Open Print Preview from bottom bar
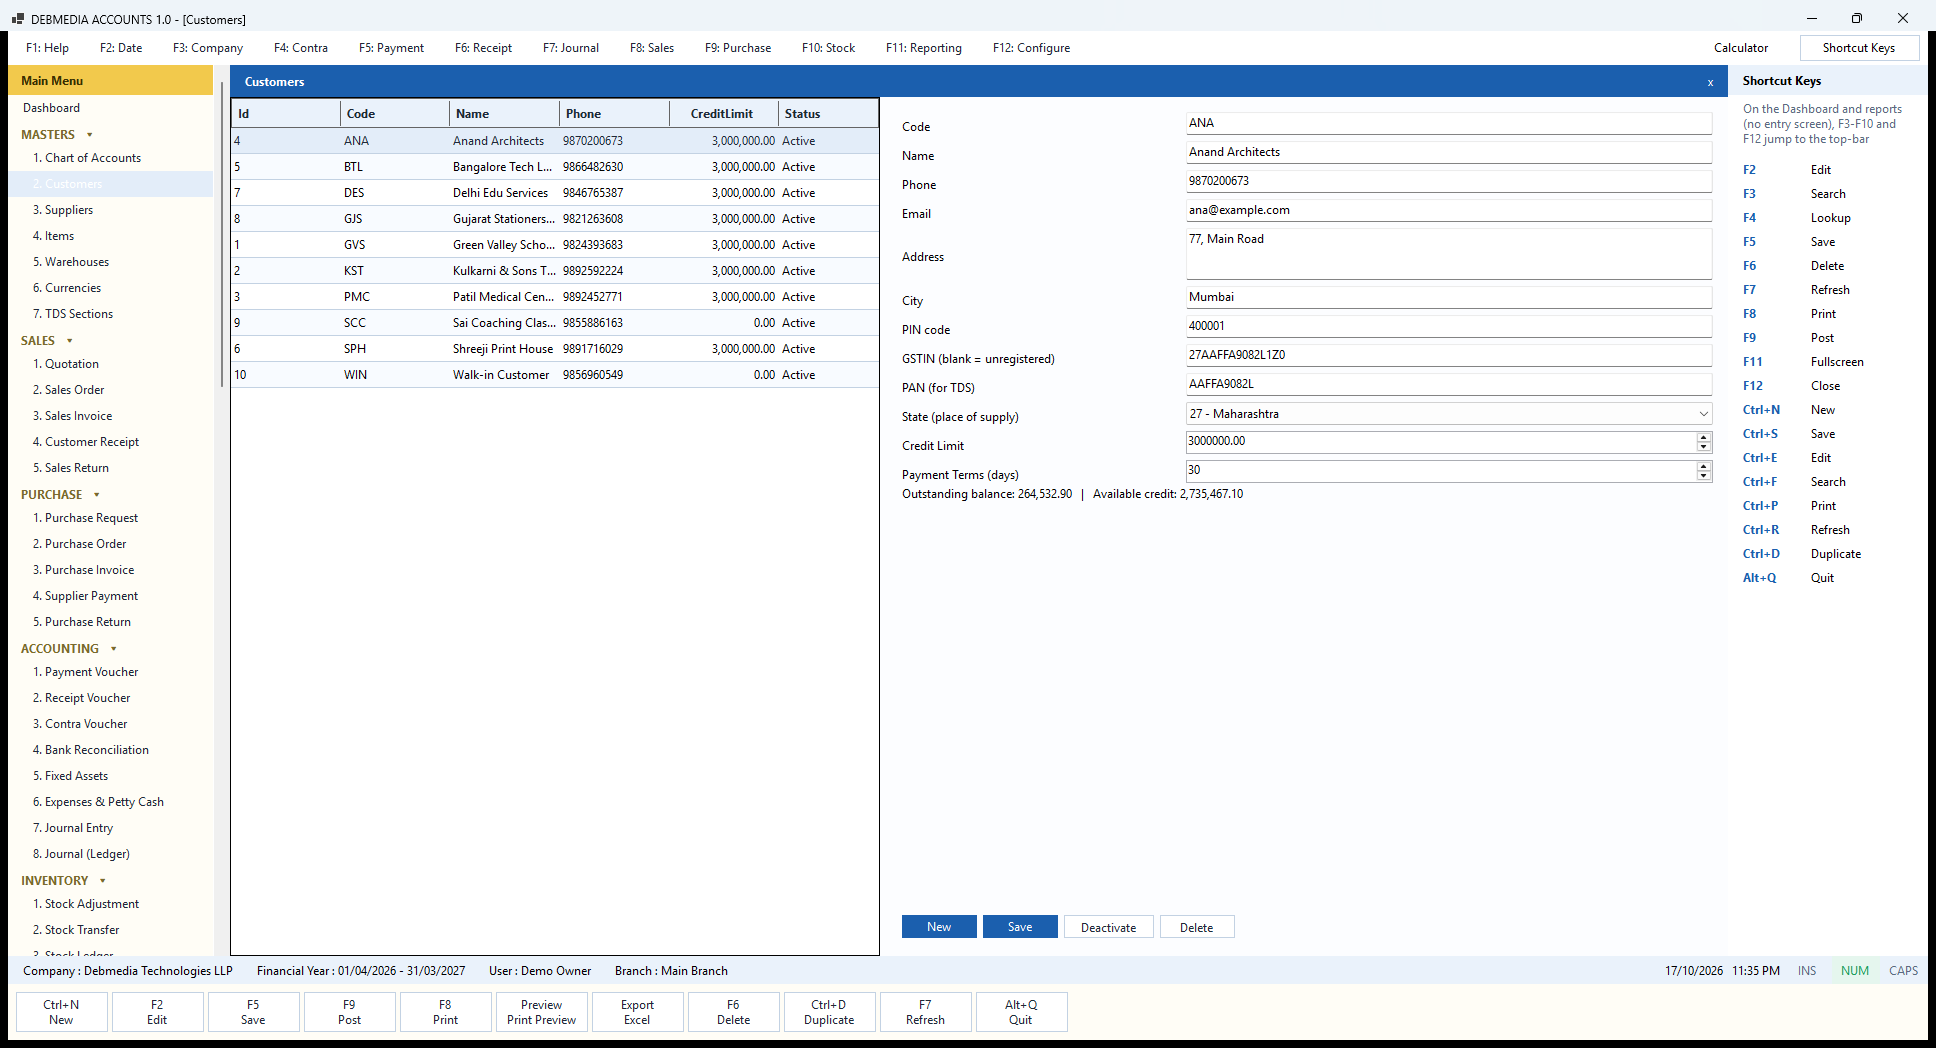The height and width of the screenshot is (1048, 1936). [x=541, y=1012]
